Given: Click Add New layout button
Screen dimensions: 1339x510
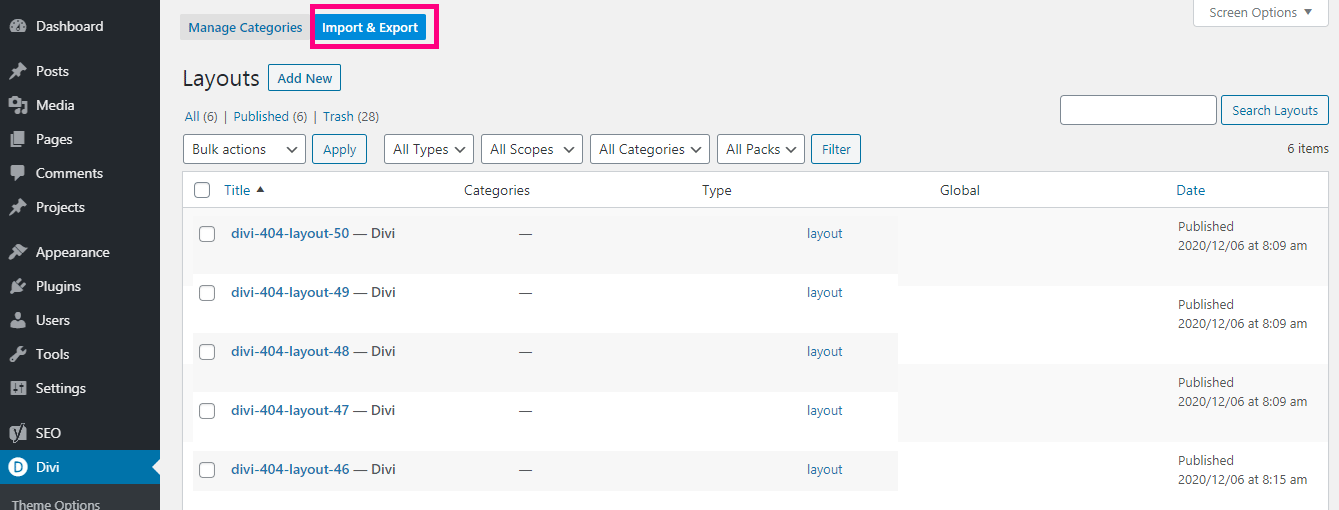Looking at the screenshot, I should point(305,78).
